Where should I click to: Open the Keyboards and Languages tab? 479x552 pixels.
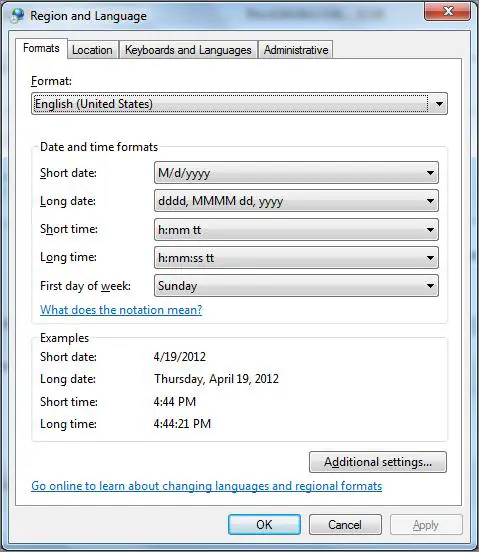point(188,50)
